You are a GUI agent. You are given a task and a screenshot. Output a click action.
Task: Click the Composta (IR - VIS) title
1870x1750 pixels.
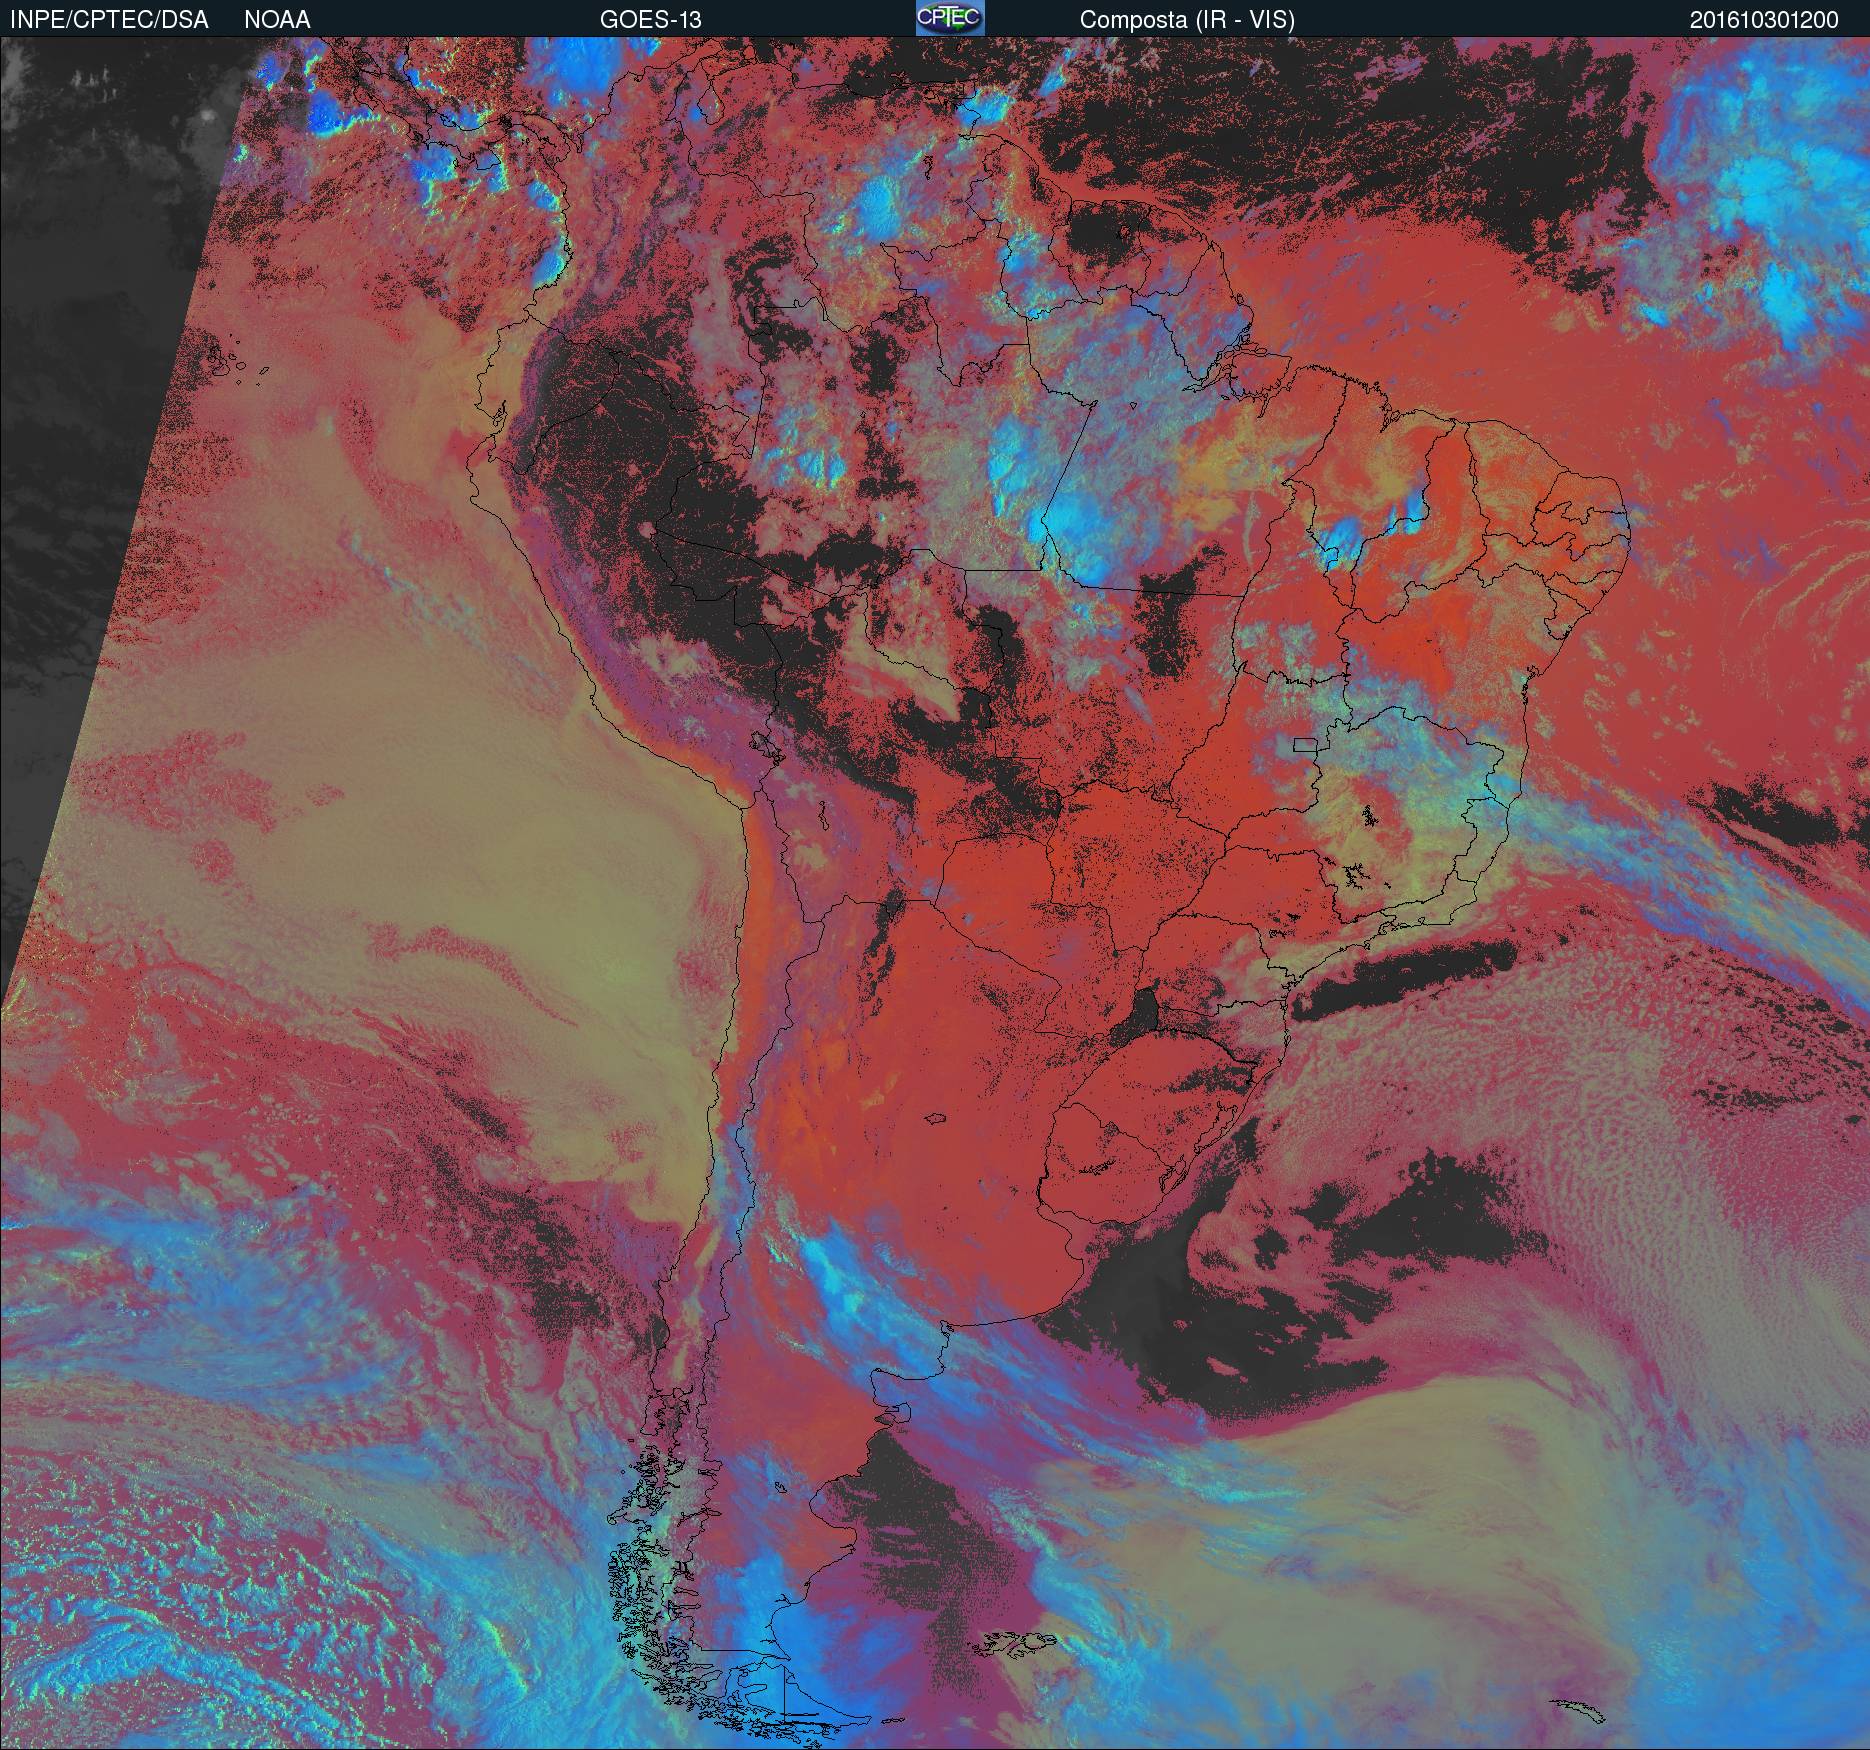1187,20
